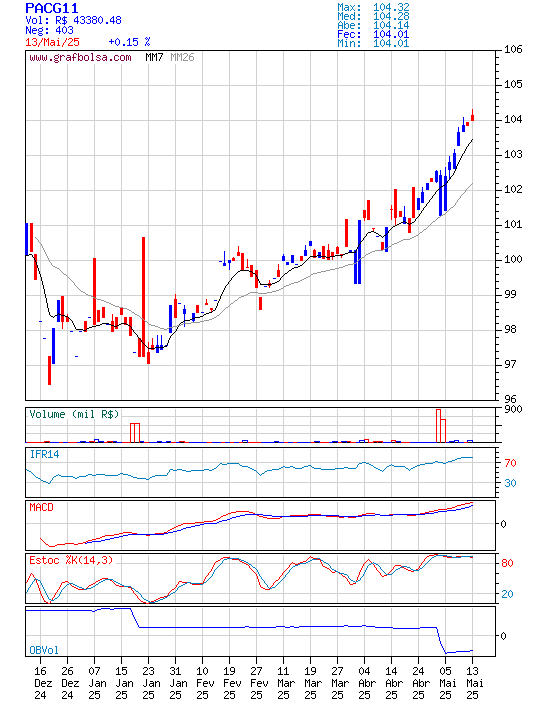Click the 13 Mai 25 axis date
545x720 pixels.
(x=472, y=683)
